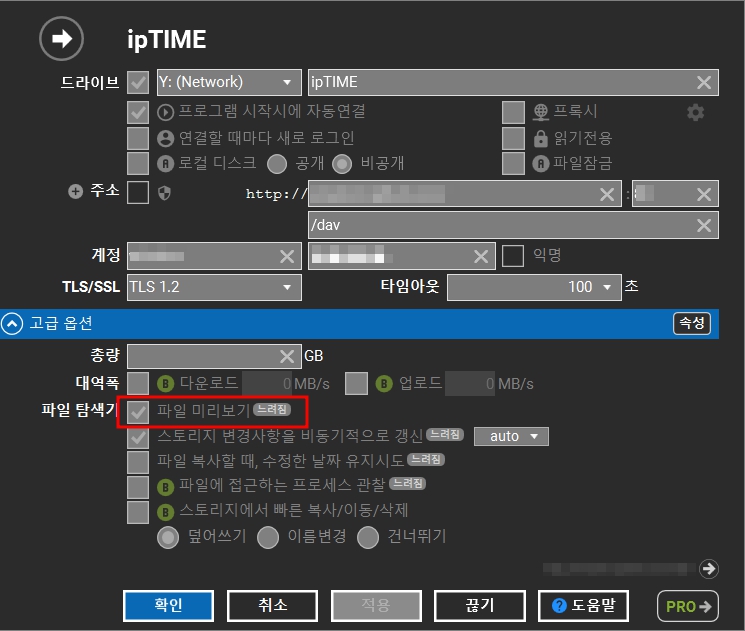745x631 pixels.
Task: Click the proxy globe icon
Action: coord(541,112)
